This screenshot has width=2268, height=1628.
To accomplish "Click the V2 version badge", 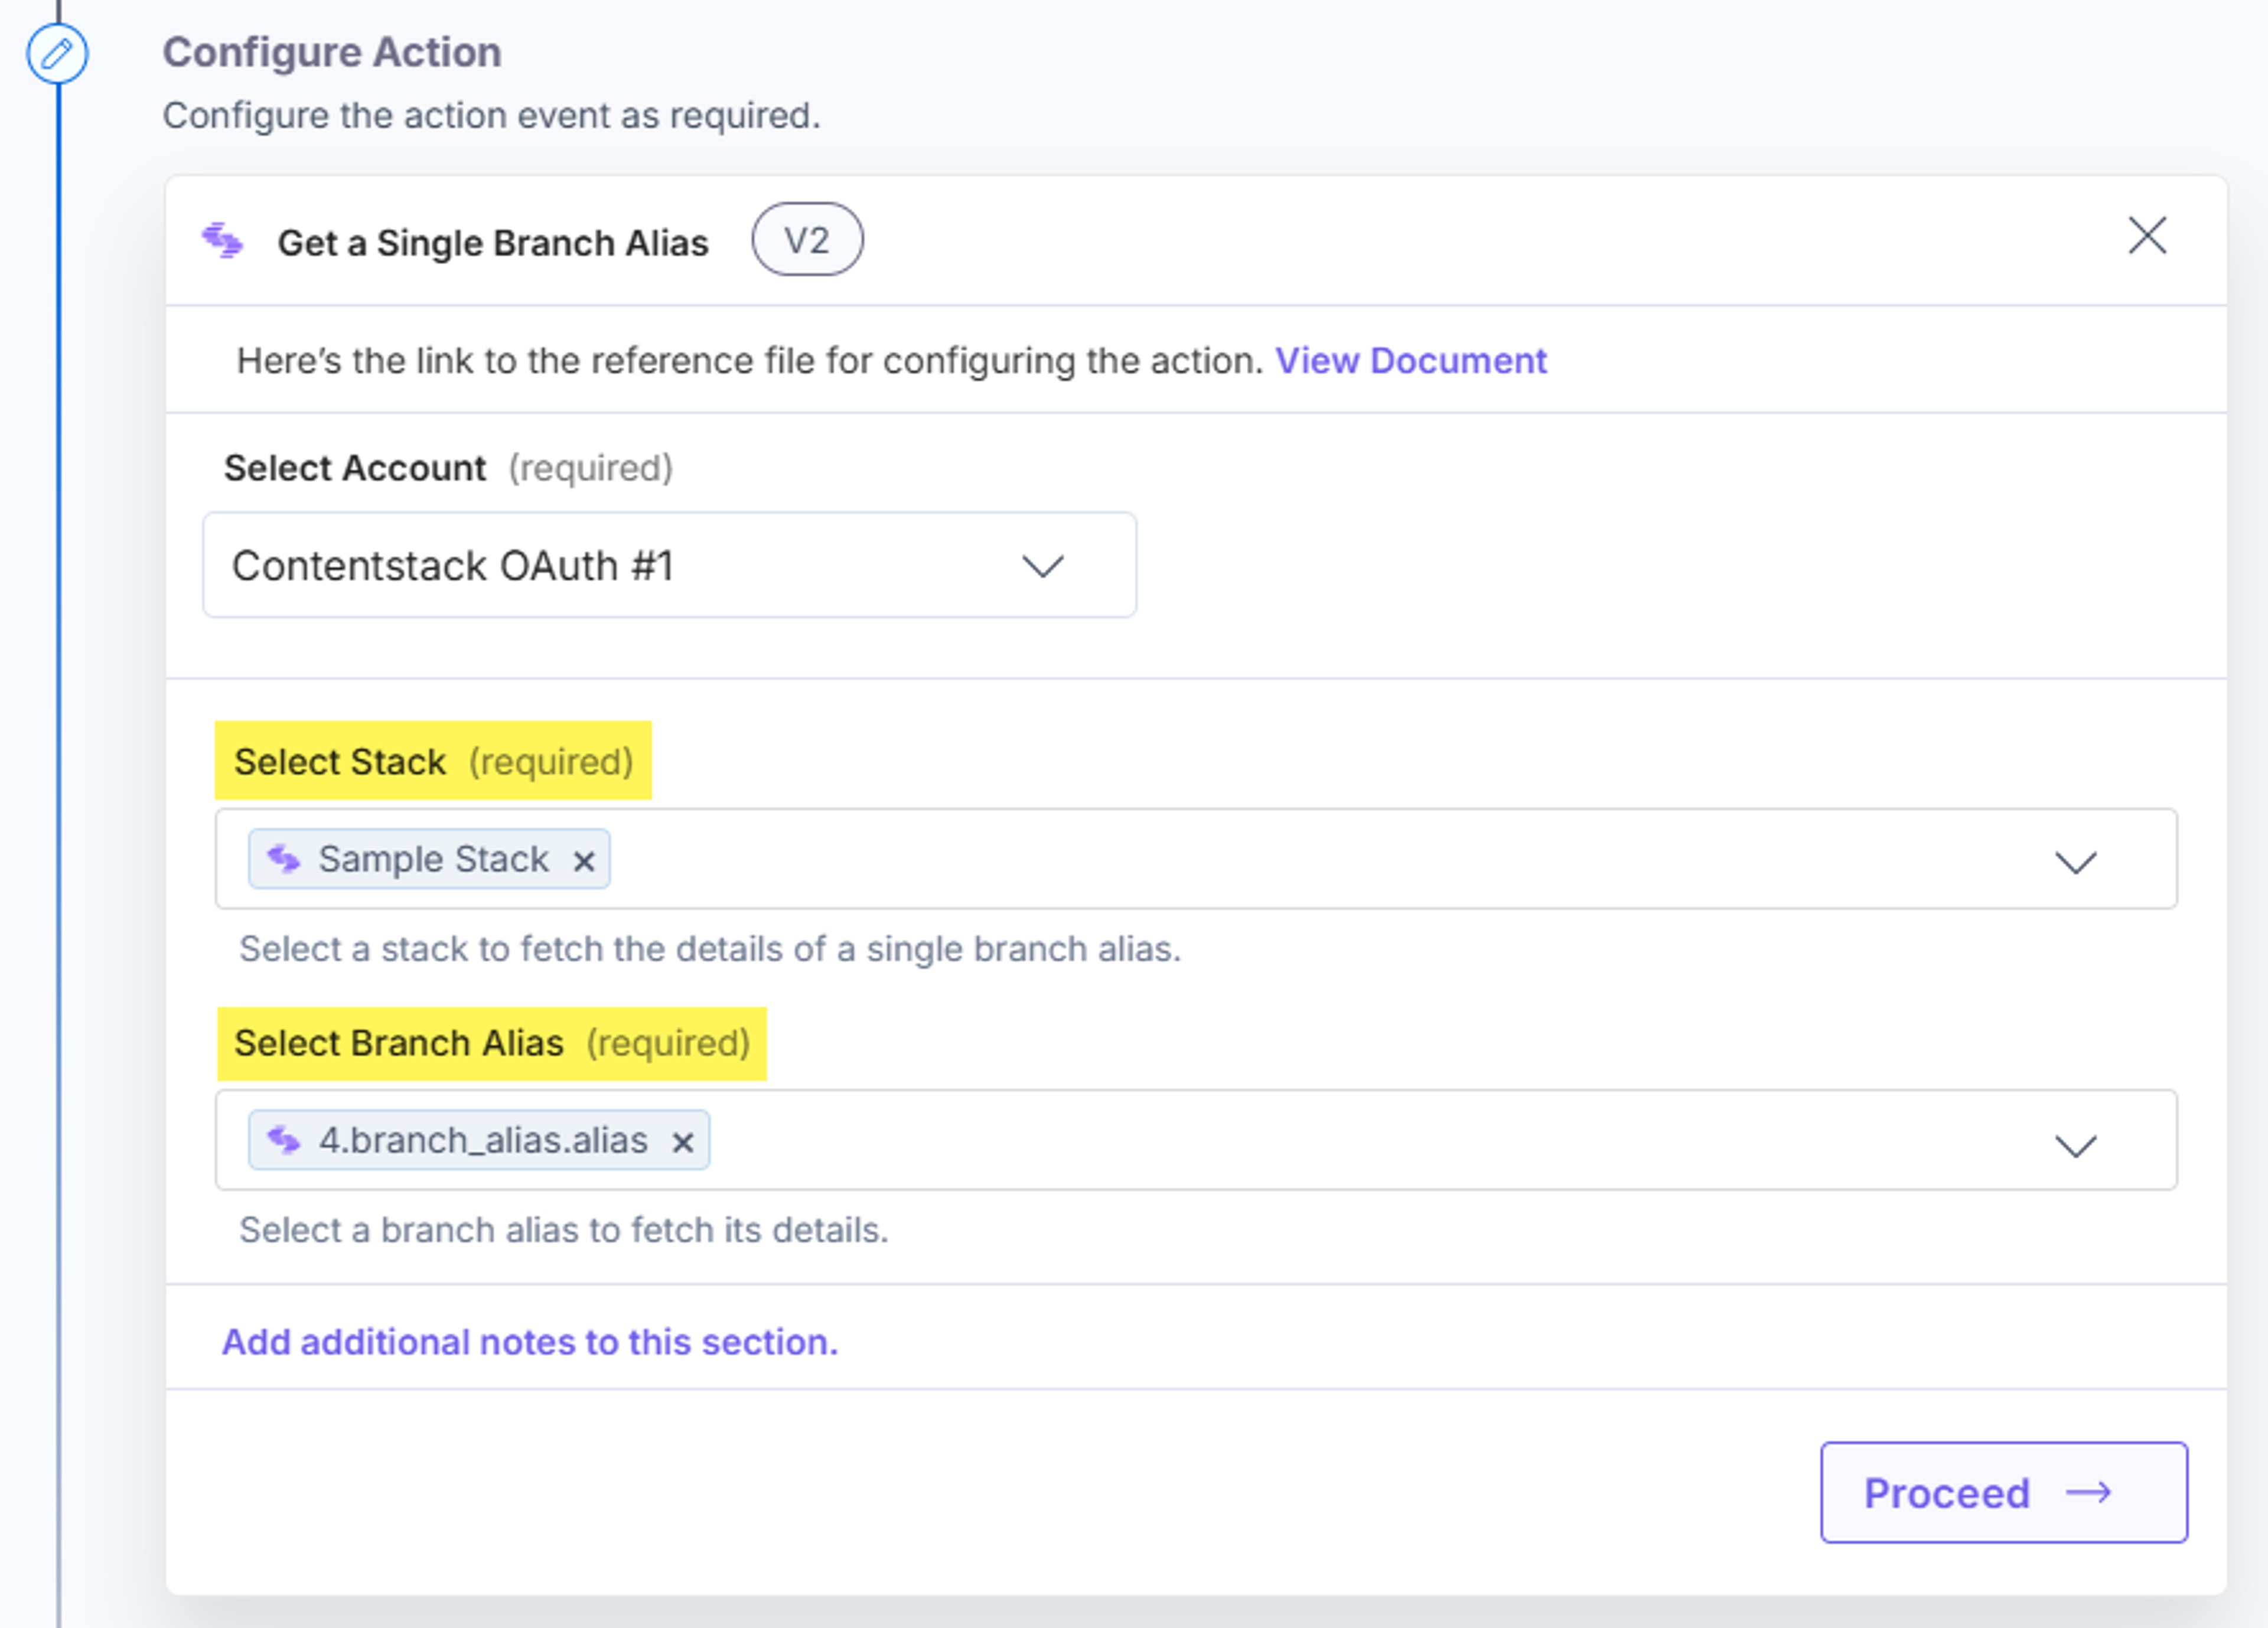I will (807, 240).
